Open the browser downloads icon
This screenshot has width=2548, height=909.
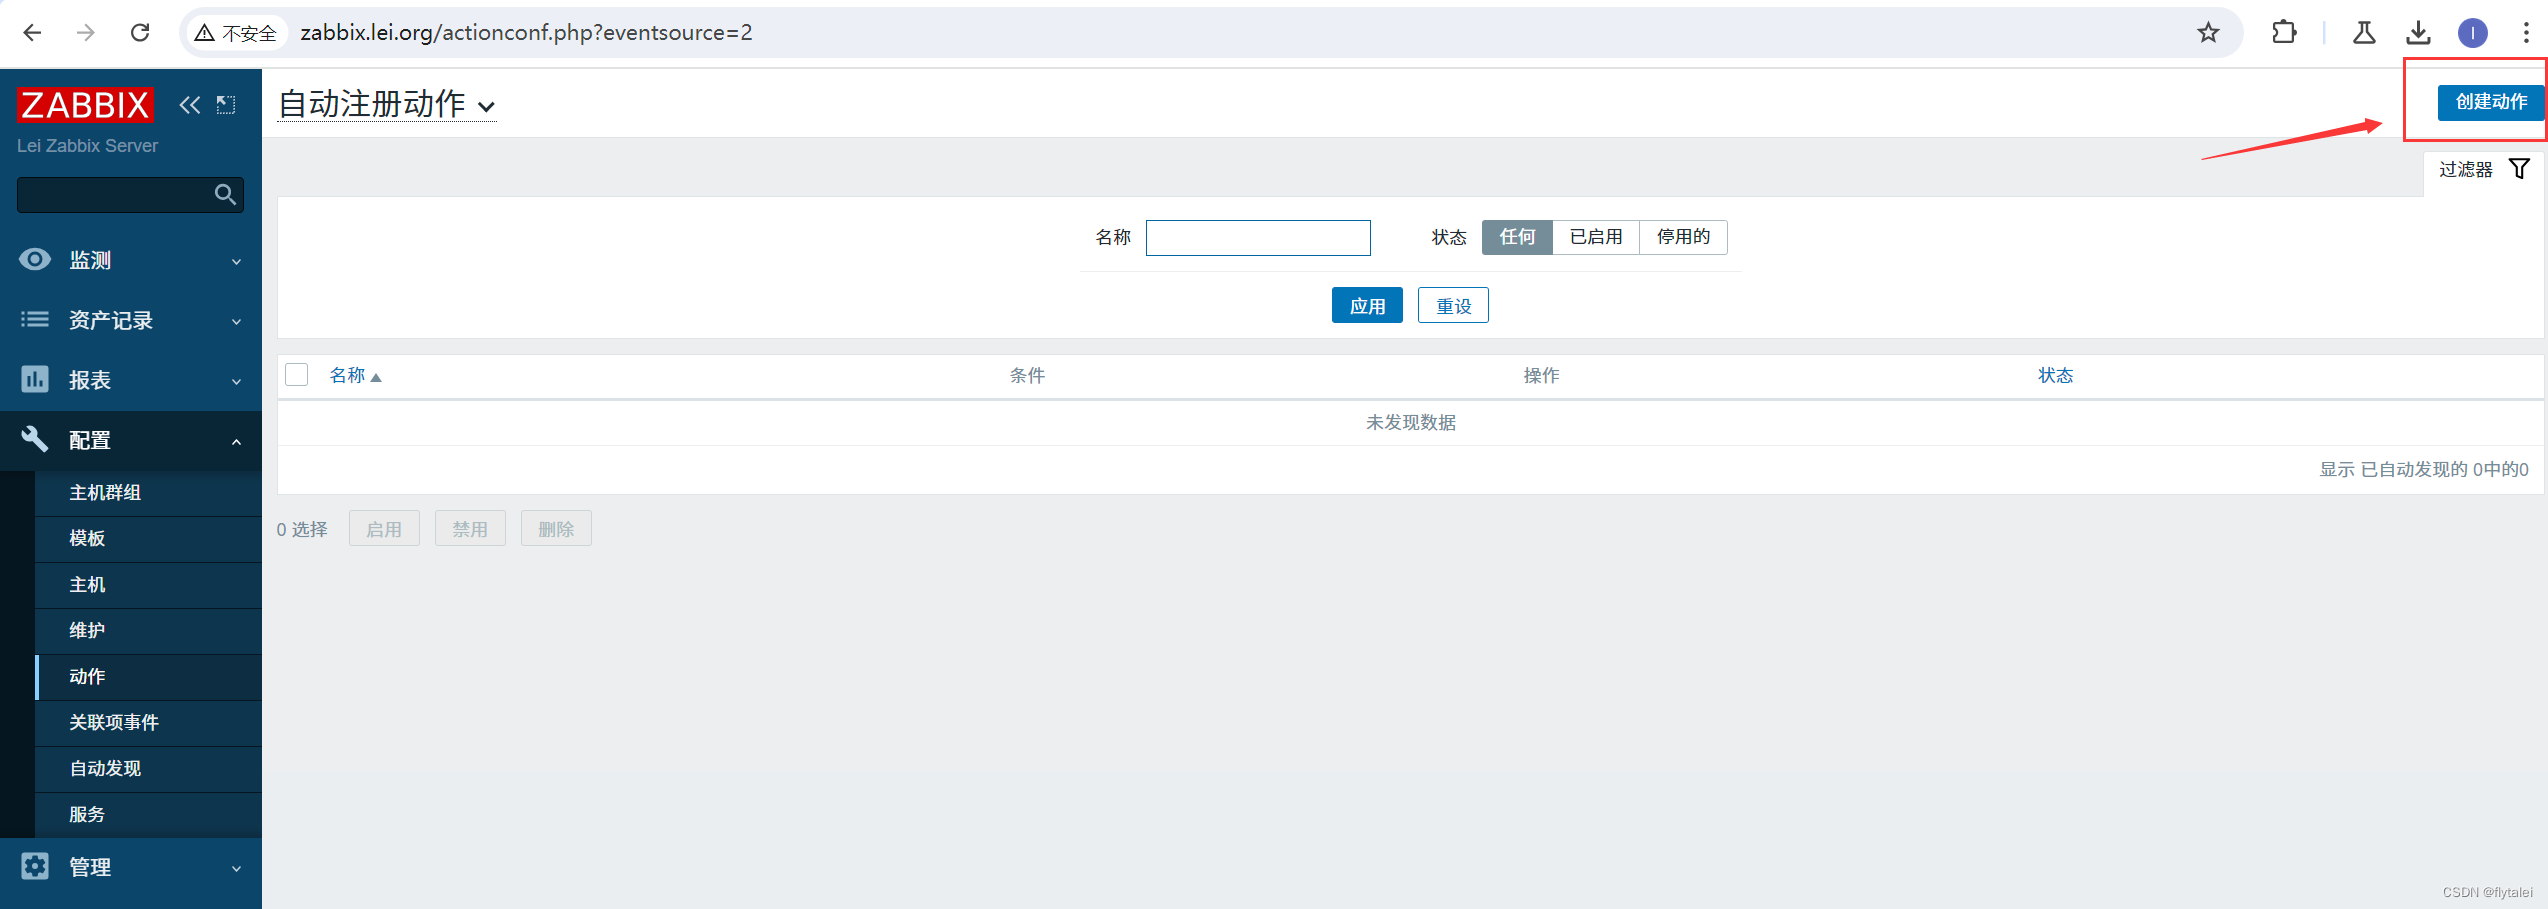pyautogui.click(x=2418, y=33)
